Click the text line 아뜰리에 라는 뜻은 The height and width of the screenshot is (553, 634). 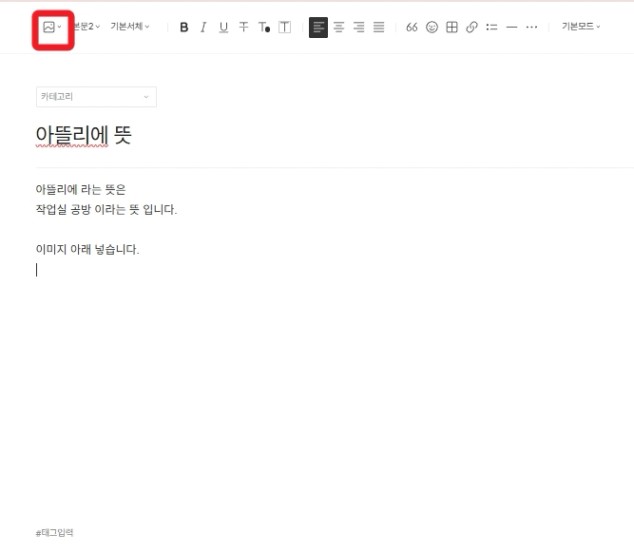coord(80,189)
